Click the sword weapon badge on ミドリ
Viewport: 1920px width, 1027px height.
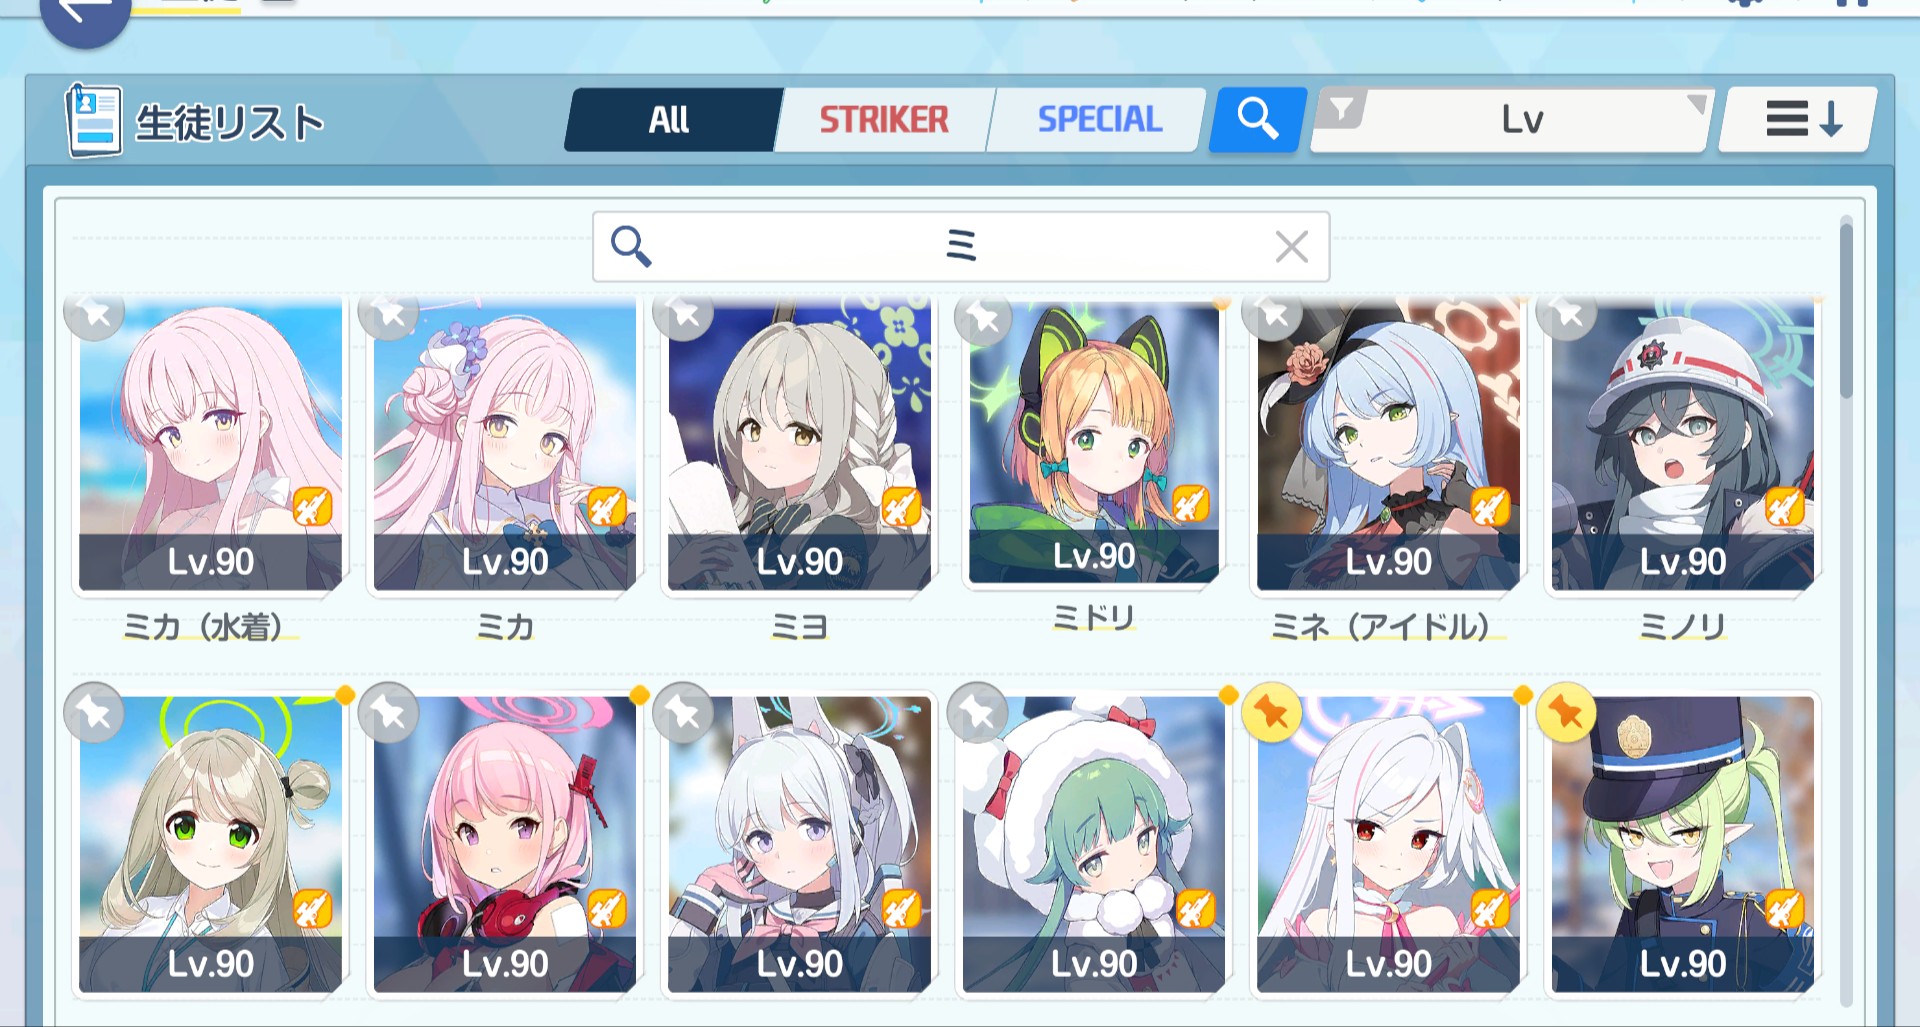(x=1190, y=504)
